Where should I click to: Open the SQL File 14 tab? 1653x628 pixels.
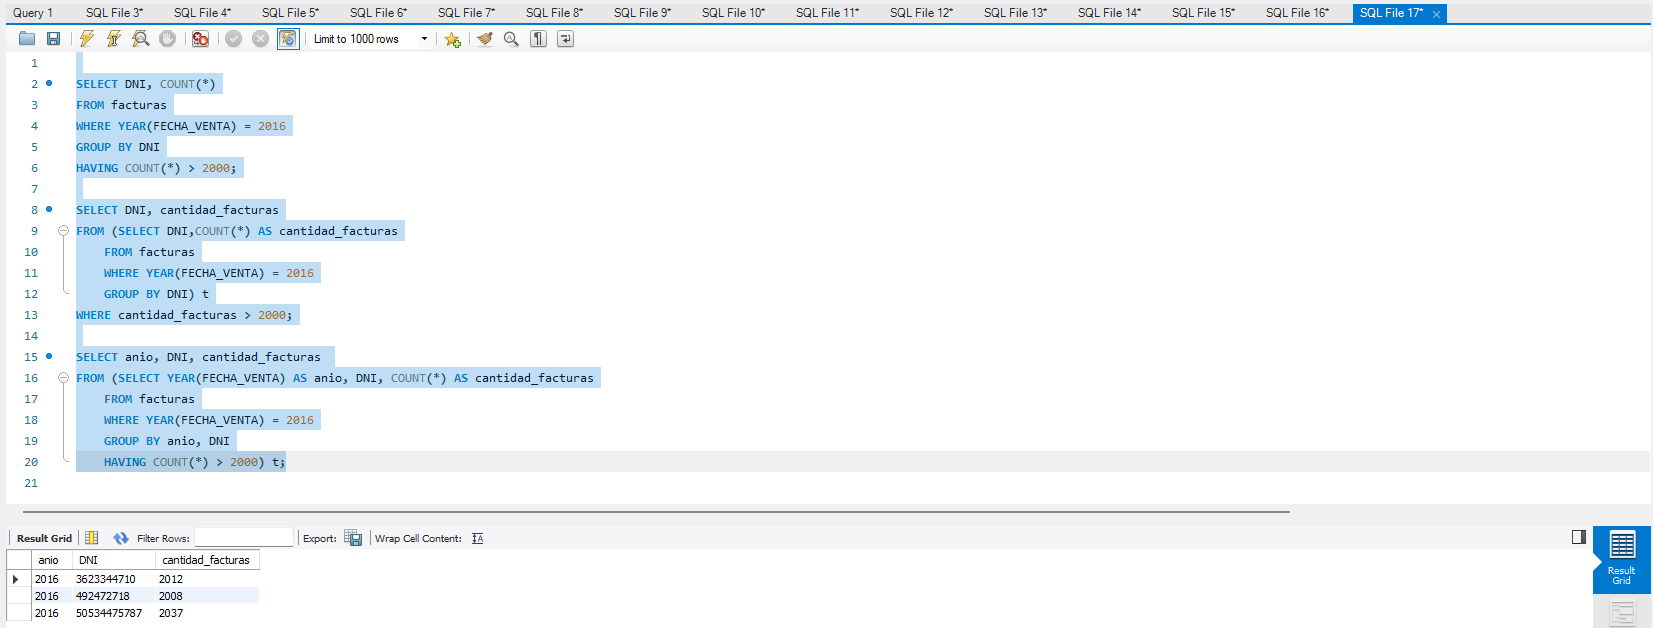(1109, 13)
